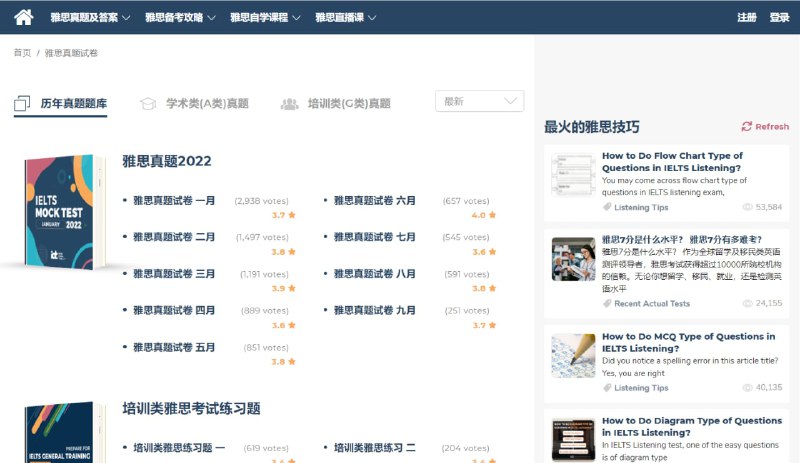Click the 历年真题题库 tab icon
The image size is (800, 463).
coord(22,104)
